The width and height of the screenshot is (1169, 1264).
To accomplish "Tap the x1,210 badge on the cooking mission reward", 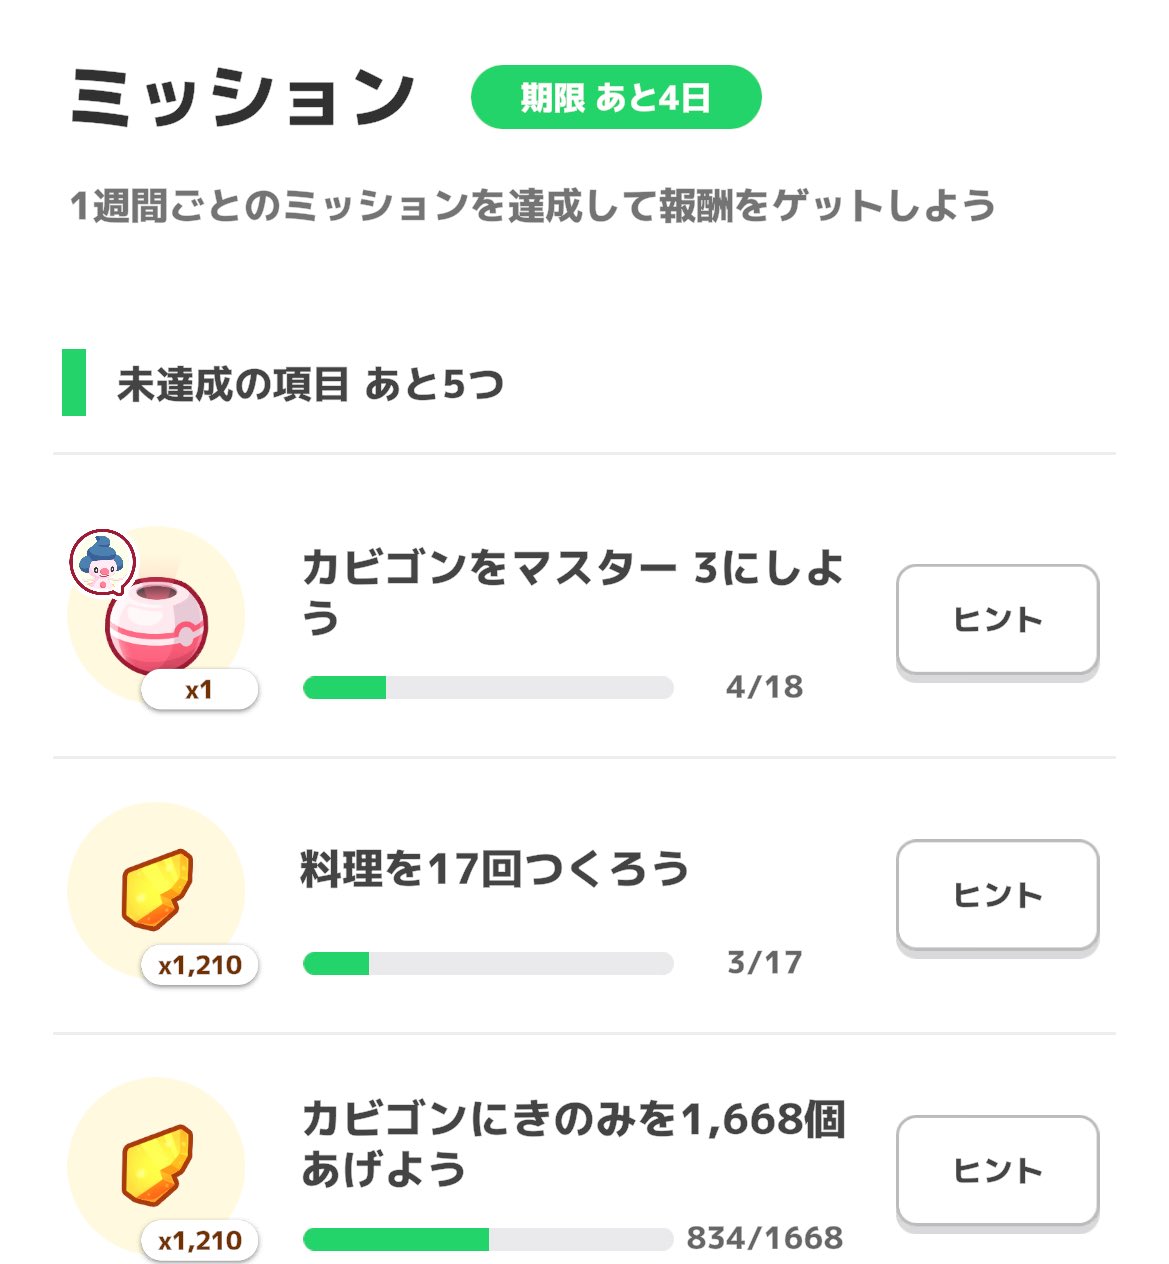I will (200, 965).
